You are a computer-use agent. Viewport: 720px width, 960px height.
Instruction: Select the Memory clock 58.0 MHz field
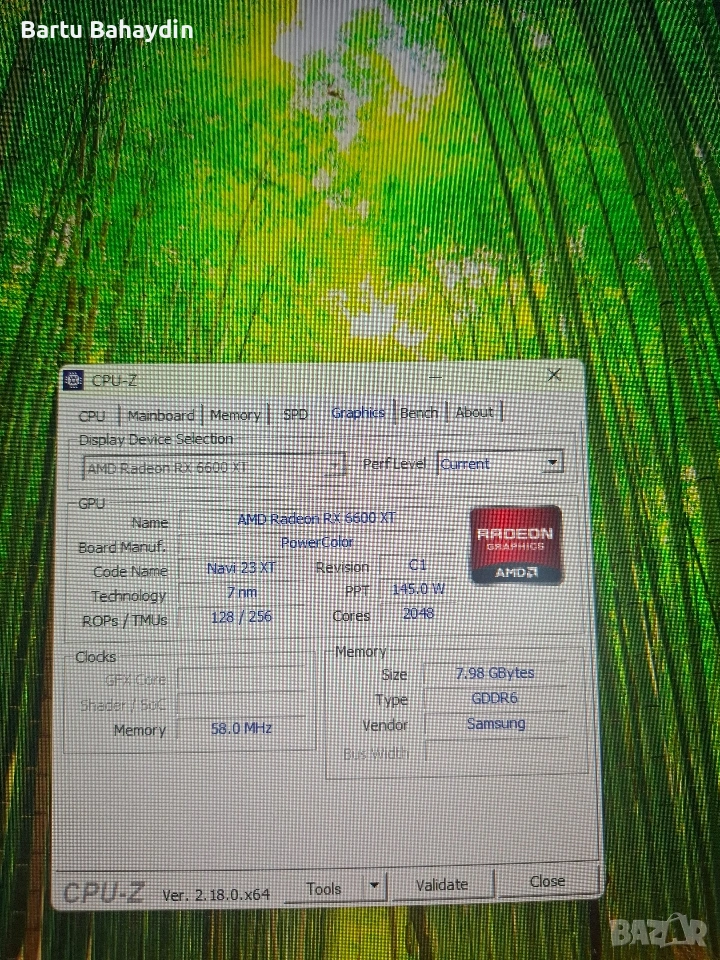pos(240,729)
